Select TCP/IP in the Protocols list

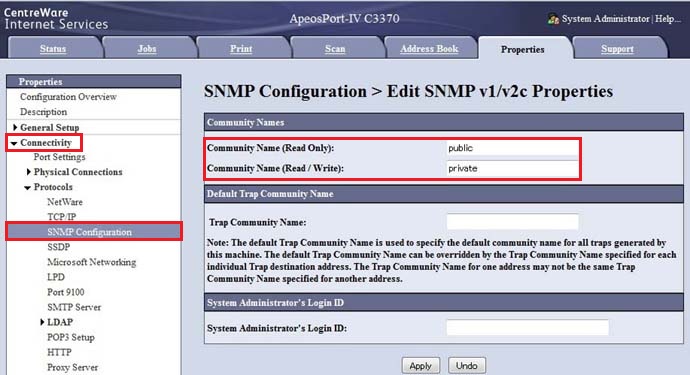[x=62, y=217]
